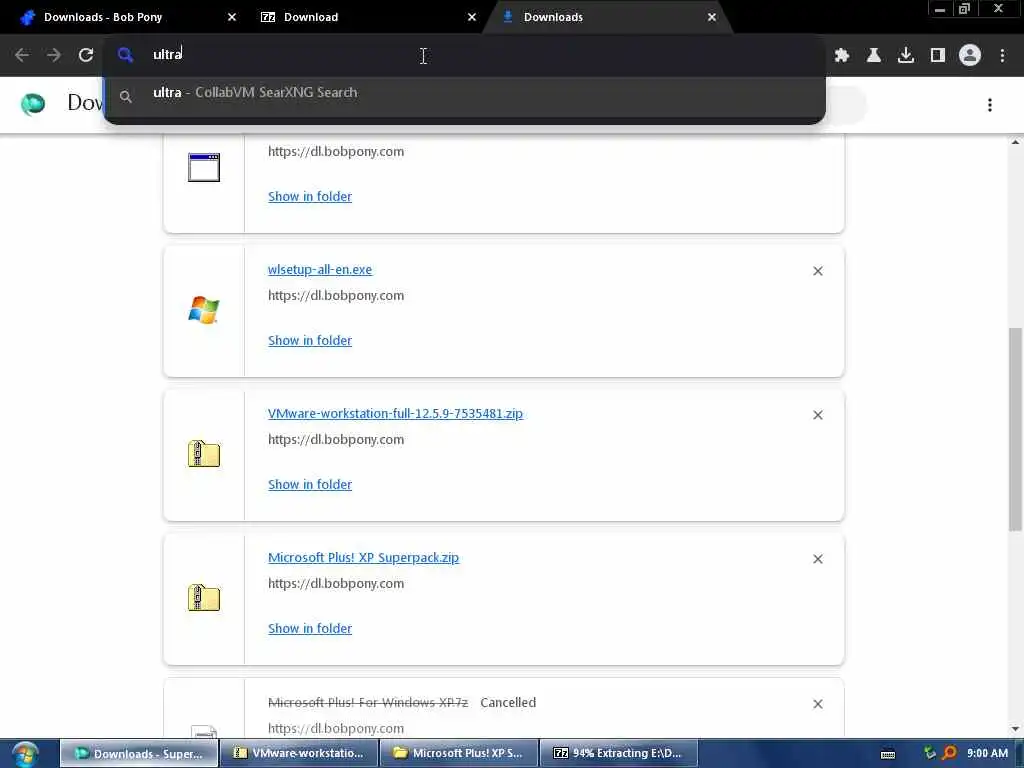Open the VMware-workstation-full-12.5.9-7535481.zip link
This screenshot has height=768, width=1024.
tap(395, 413)
